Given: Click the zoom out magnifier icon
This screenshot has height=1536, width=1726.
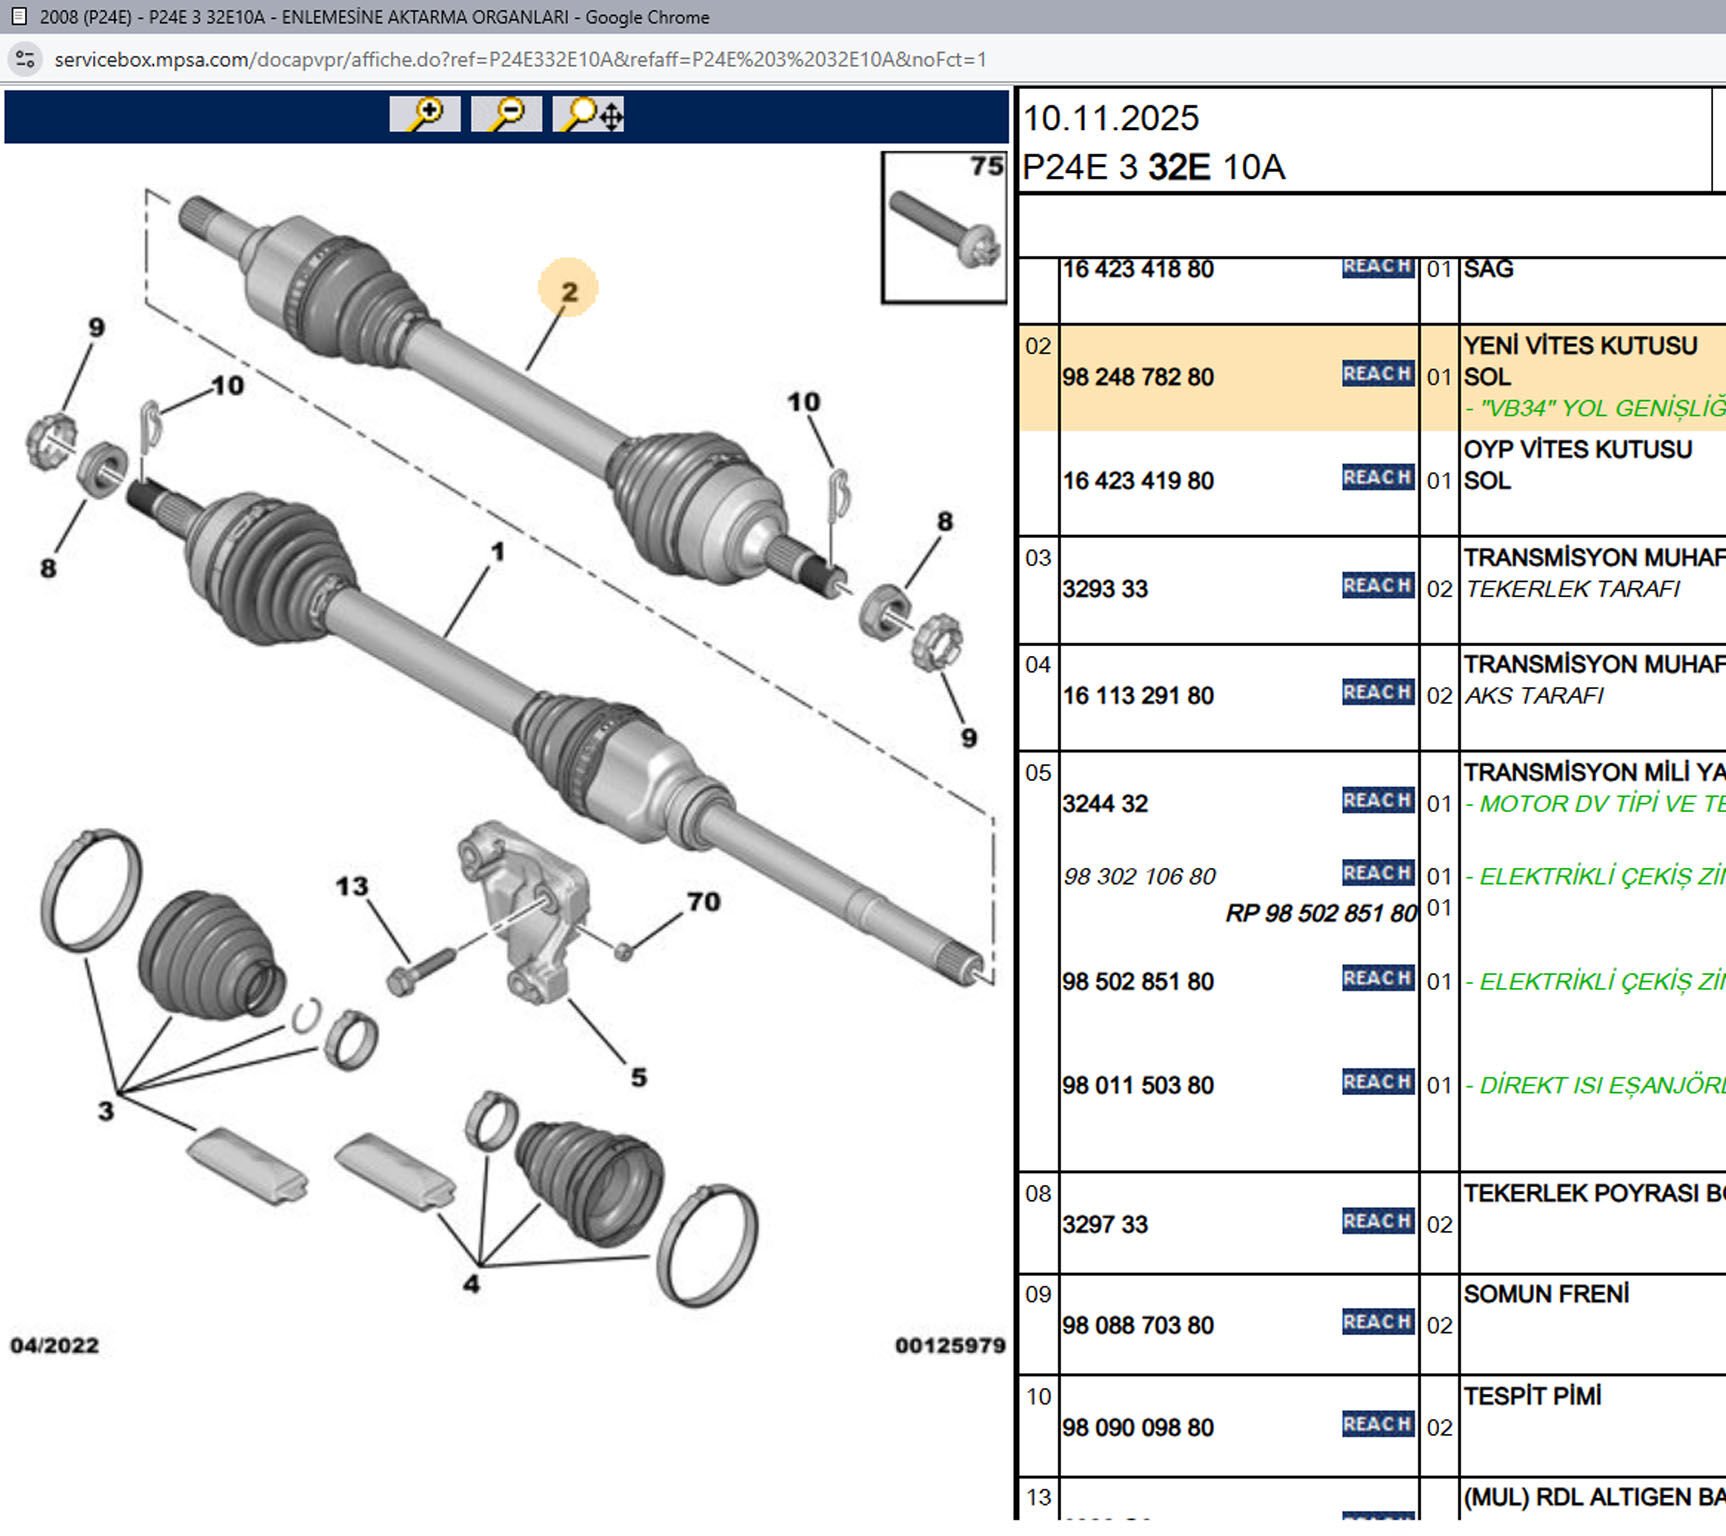Looking at the screenshot, I should 506,114.
